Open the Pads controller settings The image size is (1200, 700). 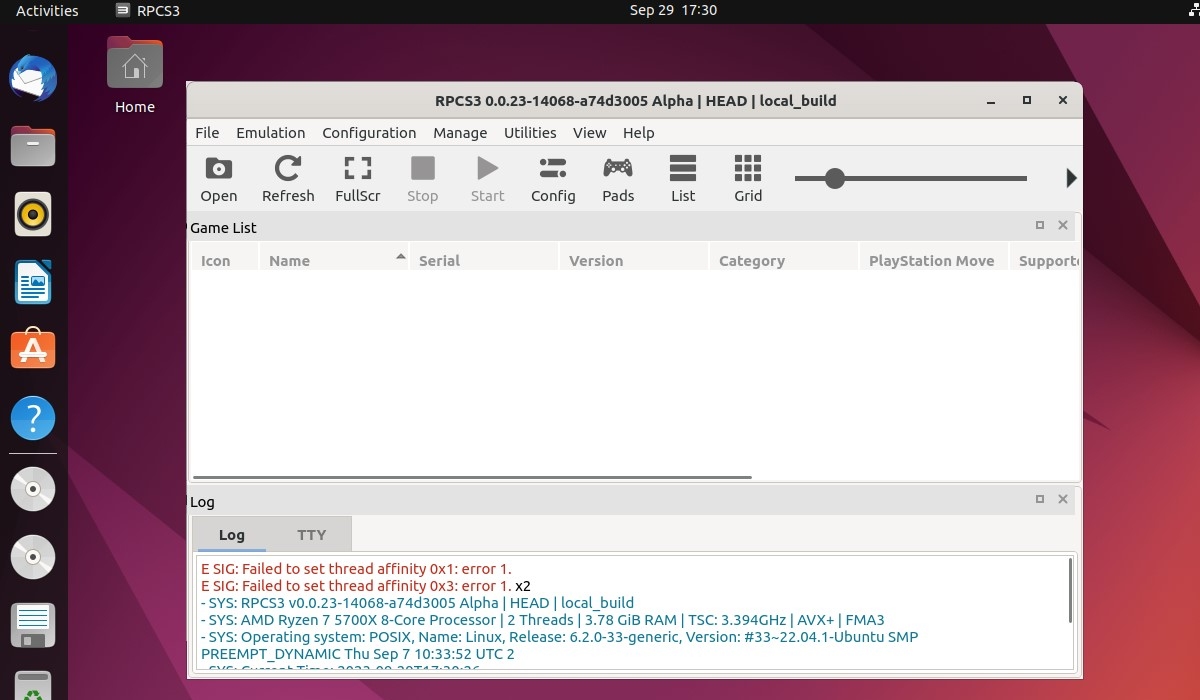tap(618, 179)
